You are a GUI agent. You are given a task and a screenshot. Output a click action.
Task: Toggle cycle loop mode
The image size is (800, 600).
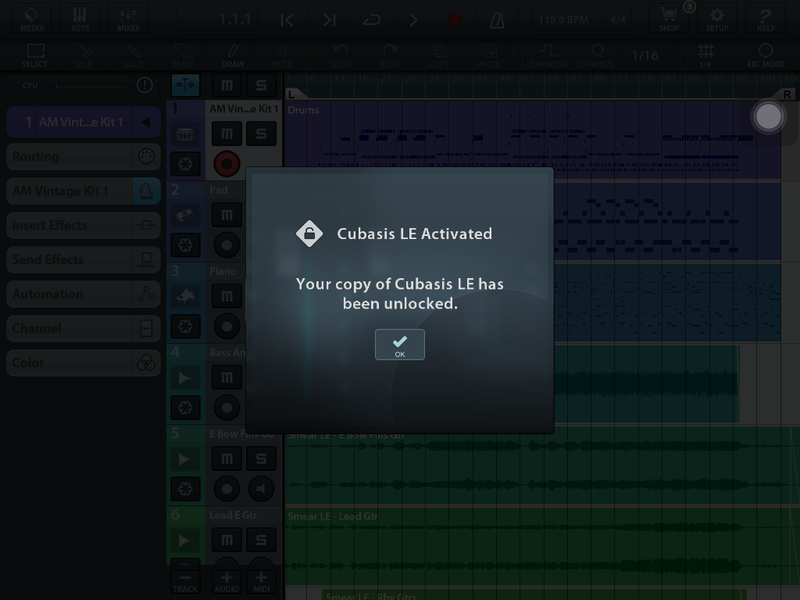[x=371, y=20]
